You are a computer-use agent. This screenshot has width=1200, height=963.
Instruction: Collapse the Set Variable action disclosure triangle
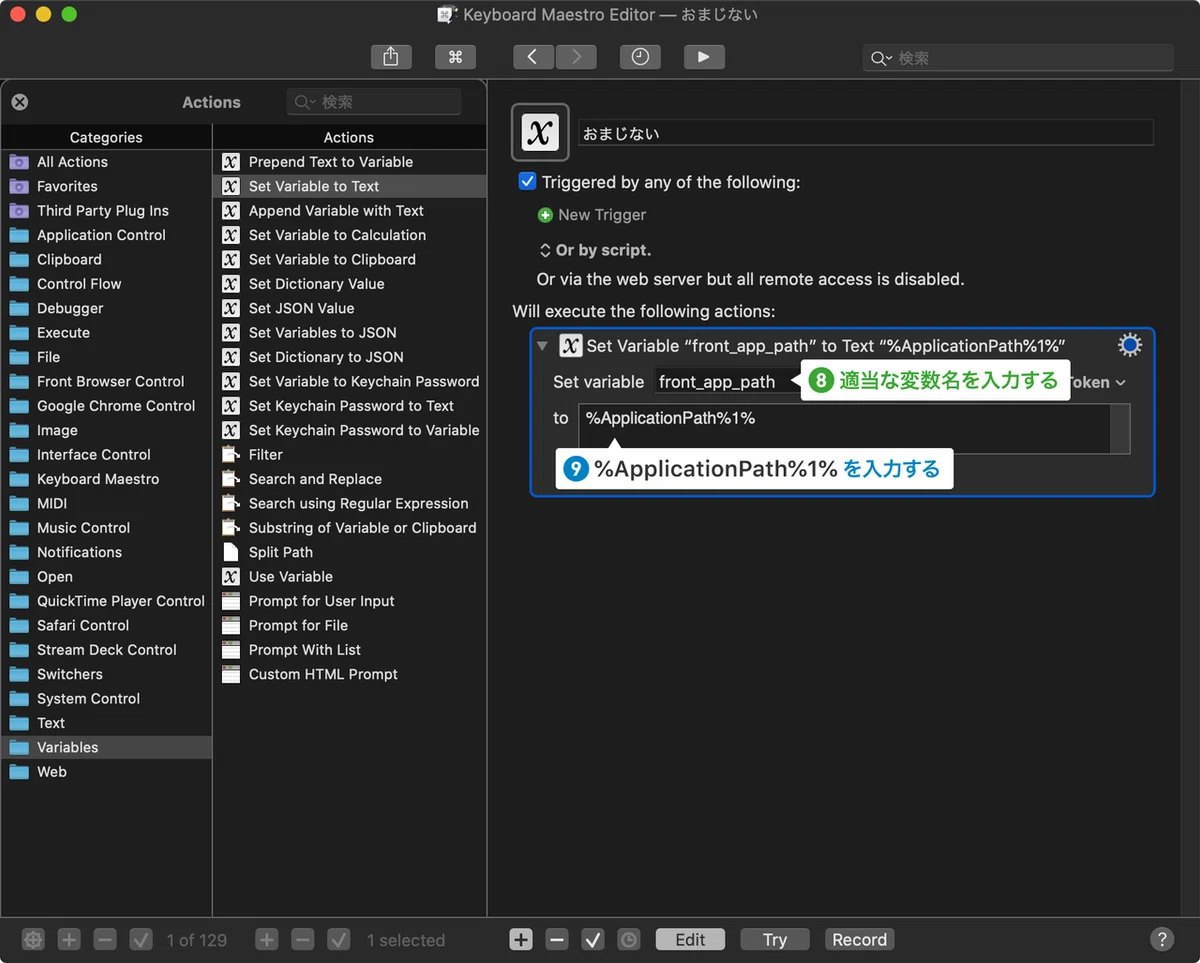[x=542, y=346]
